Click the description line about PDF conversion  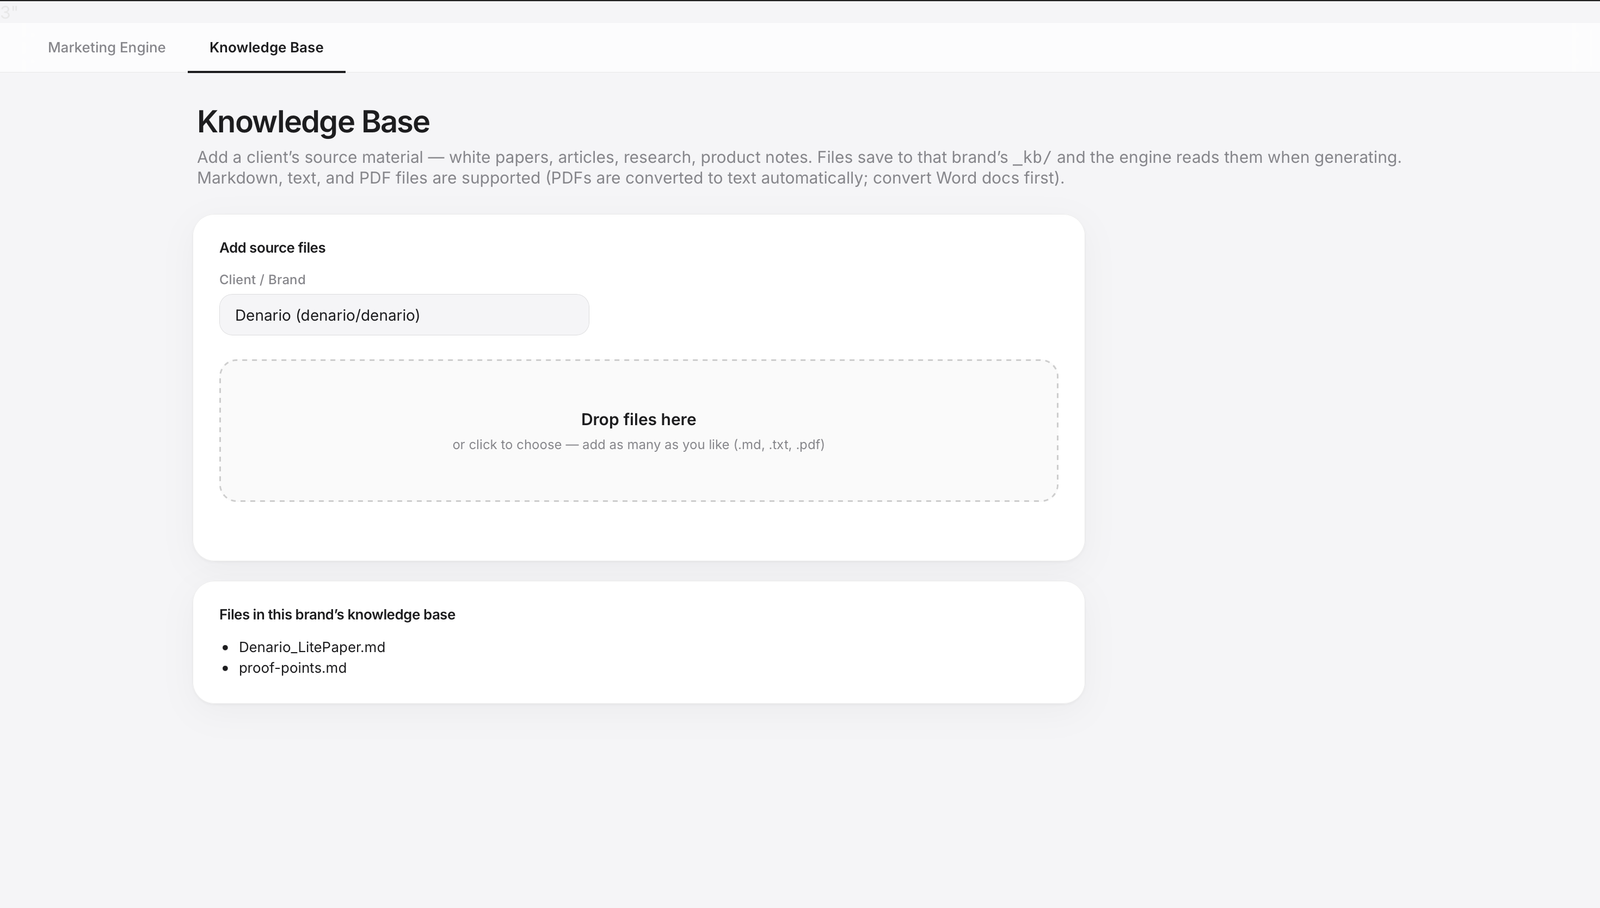click(631, 178)
